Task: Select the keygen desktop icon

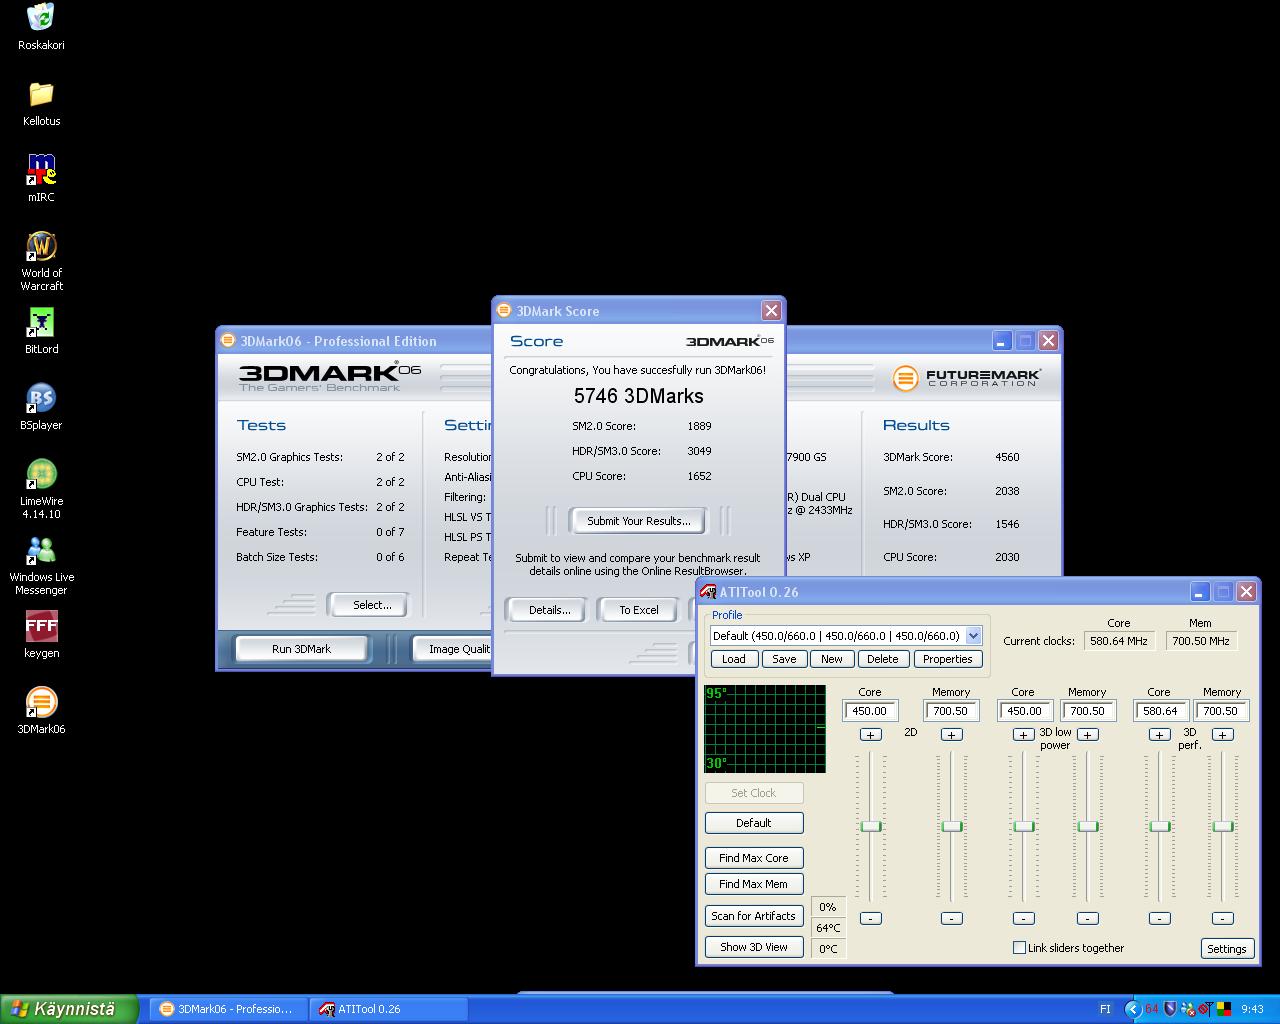Action: point(41,636)
